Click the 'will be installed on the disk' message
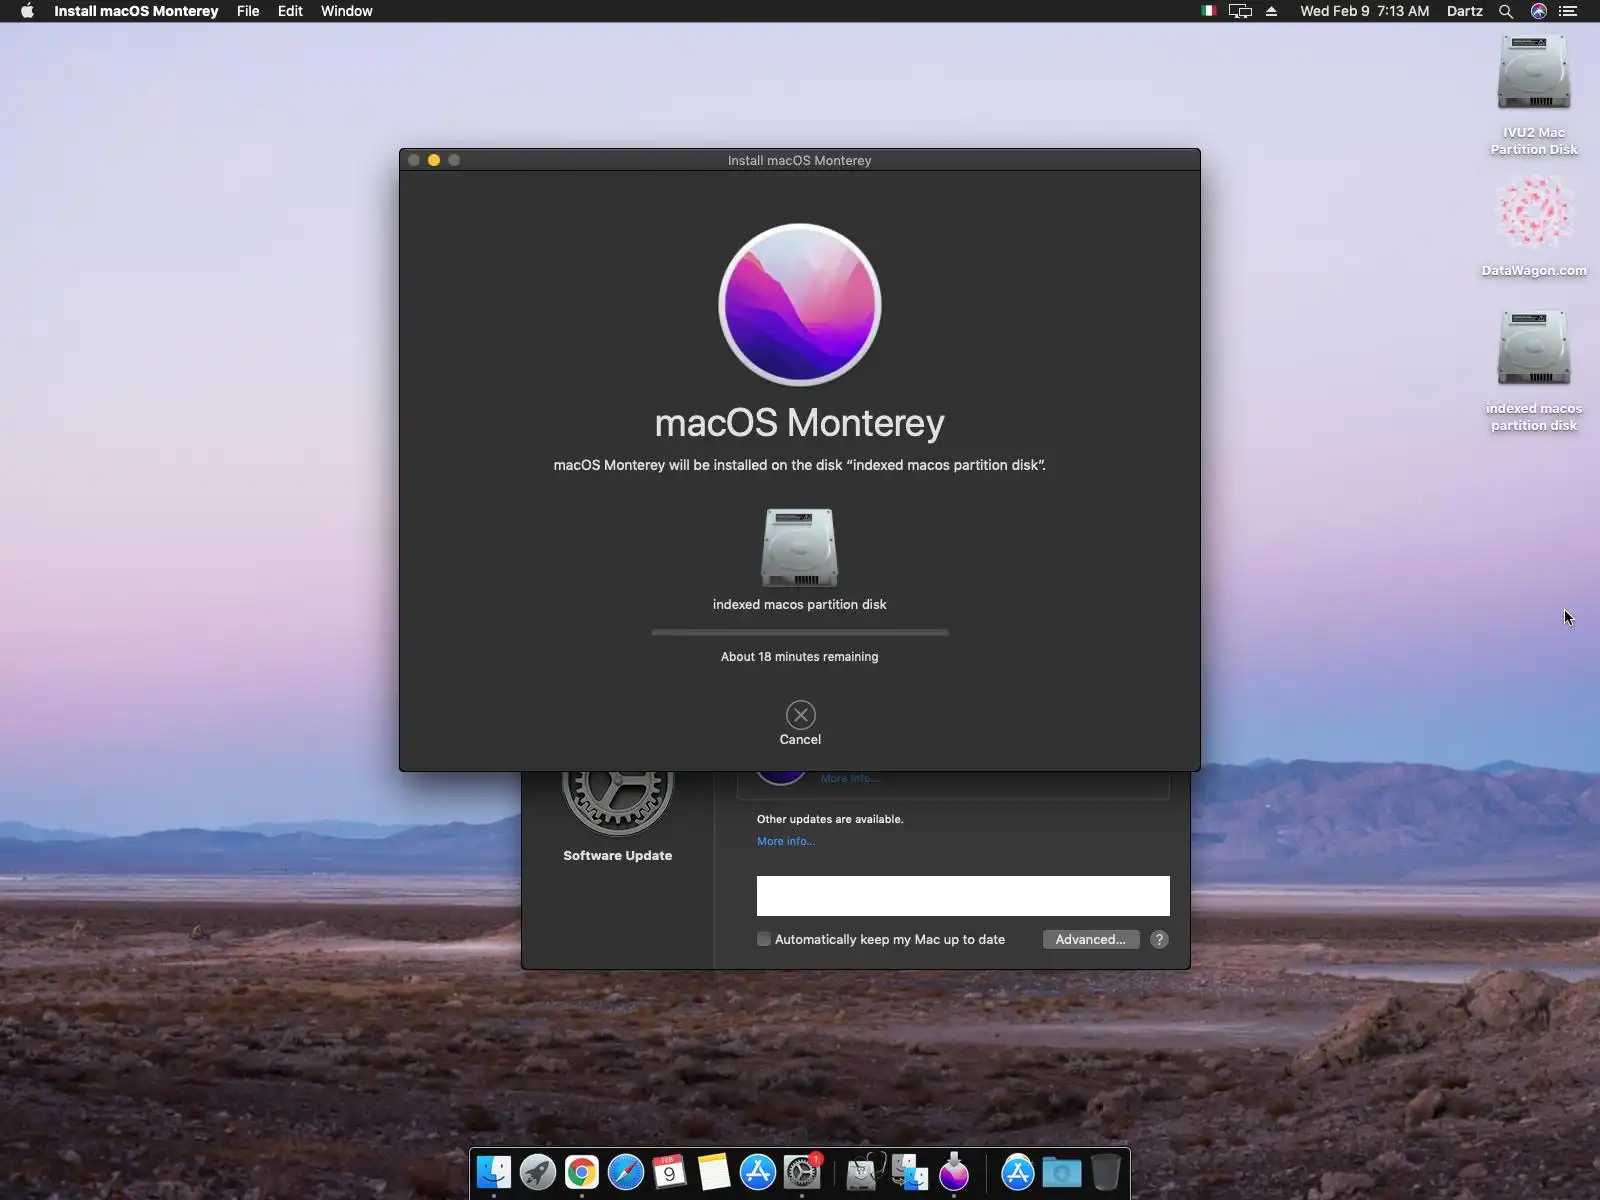1600x1200 pixels. pyautogui.click(x=800, y=465)
